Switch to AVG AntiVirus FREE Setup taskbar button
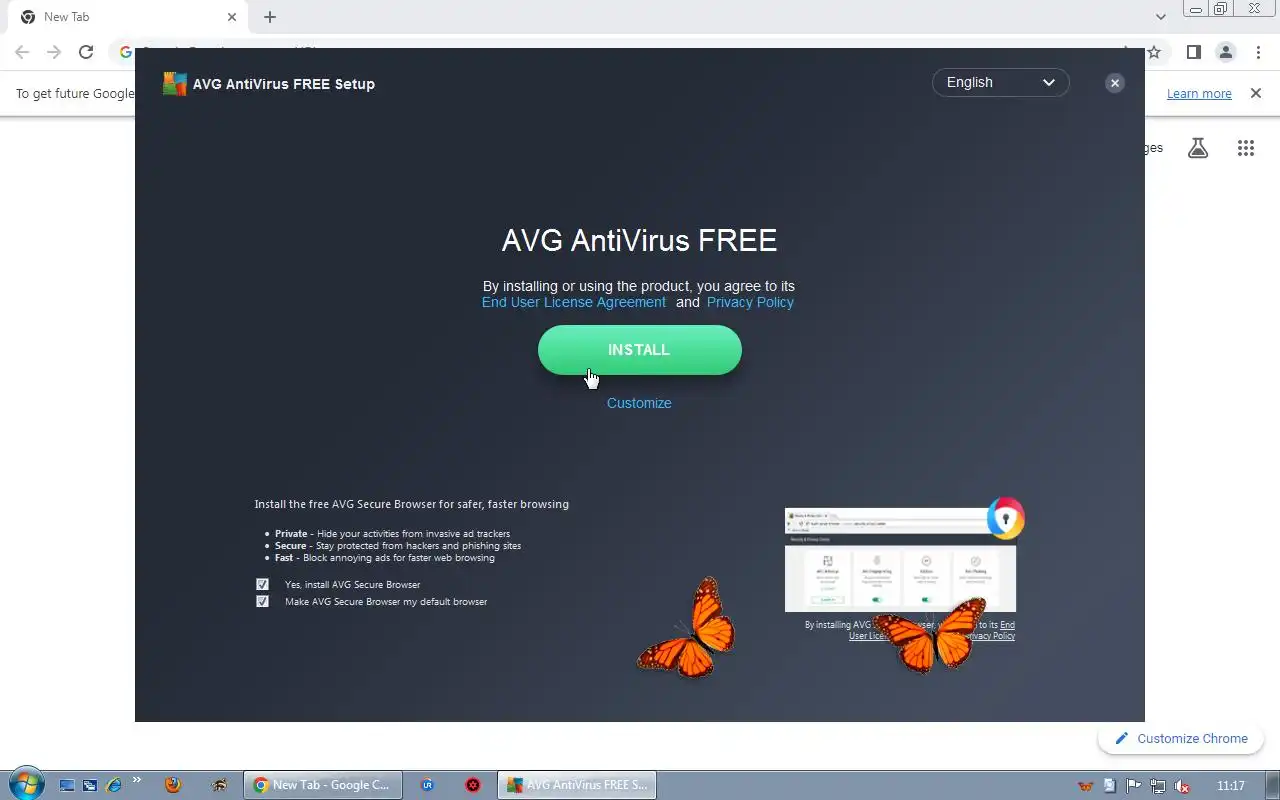This screenshot has width=1280, height=800. pos(577,785)
